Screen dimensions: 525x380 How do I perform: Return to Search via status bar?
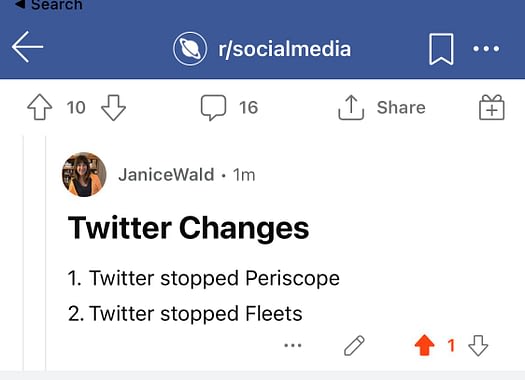[x=49, y=5]
